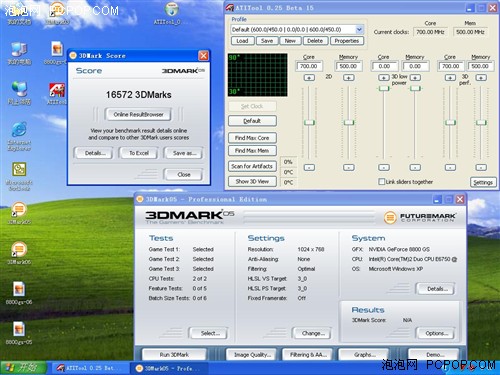Increase 3D perf Core clock plus button
Viewport: 500px width, 375px height.
(x=450, y=78)
